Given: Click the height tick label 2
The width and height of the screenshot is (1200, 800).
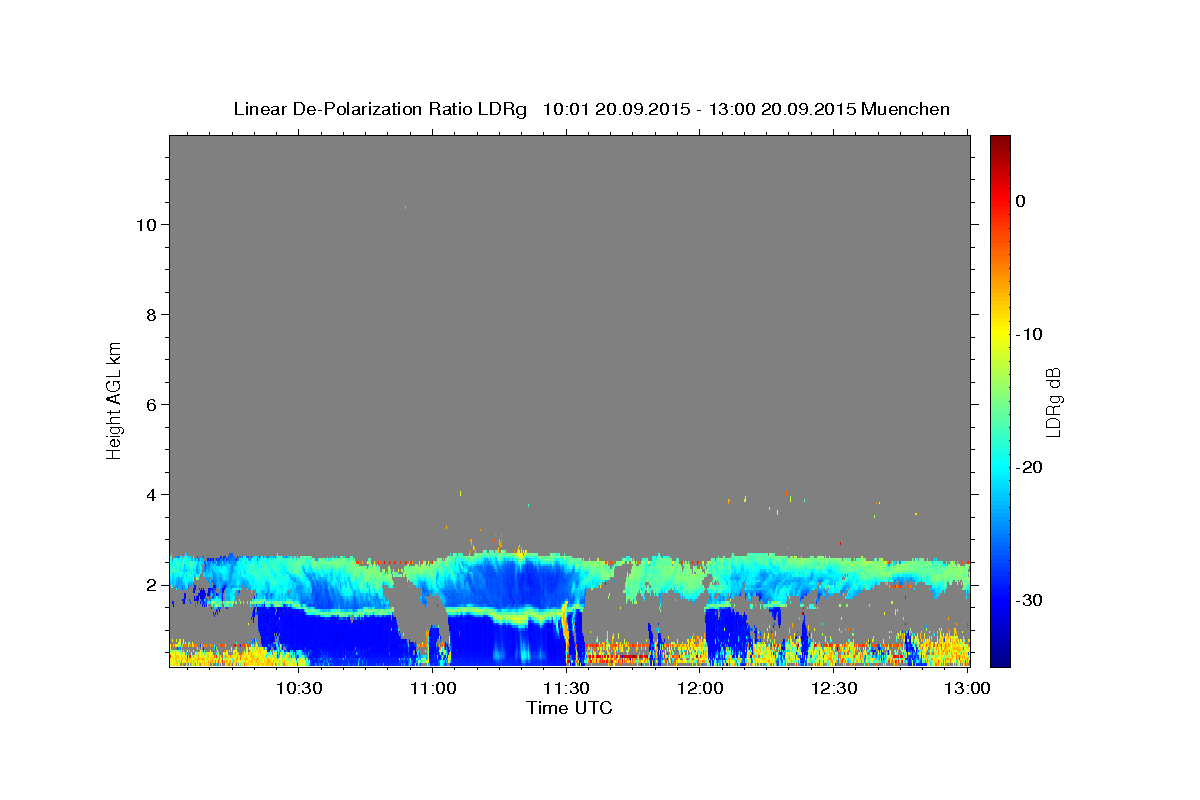Looking at the screenshot, I should click(151, 585).
